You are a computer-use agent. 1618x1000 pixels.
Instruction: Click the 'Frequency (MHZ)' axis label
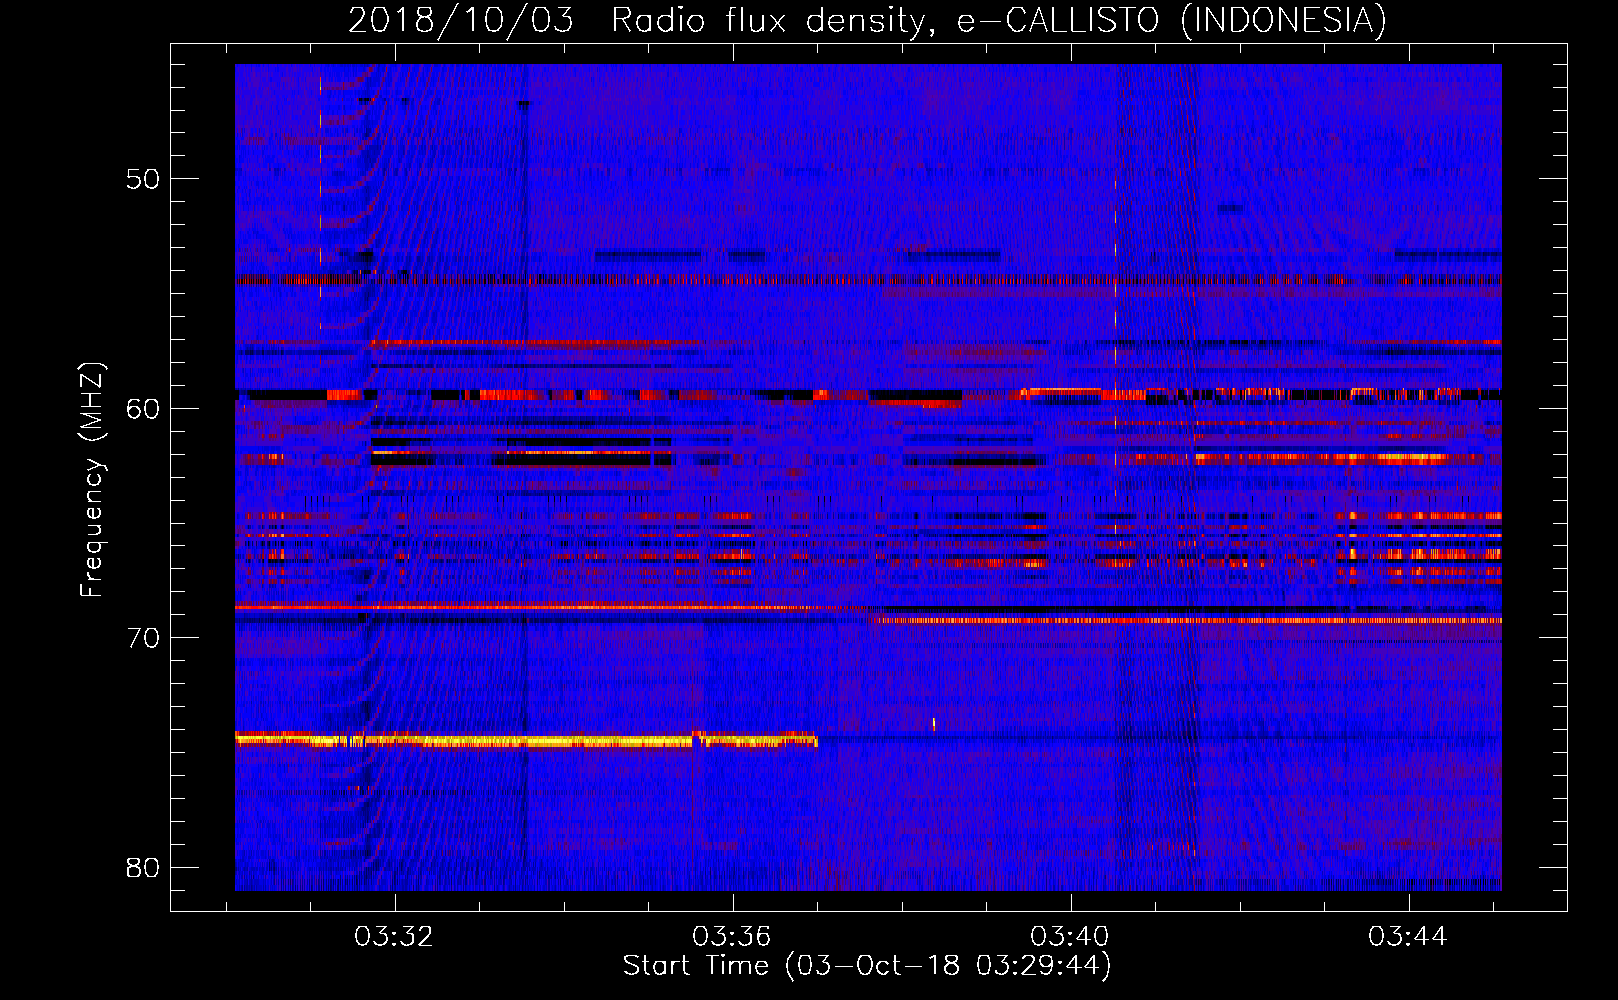[x=92, y=480]
